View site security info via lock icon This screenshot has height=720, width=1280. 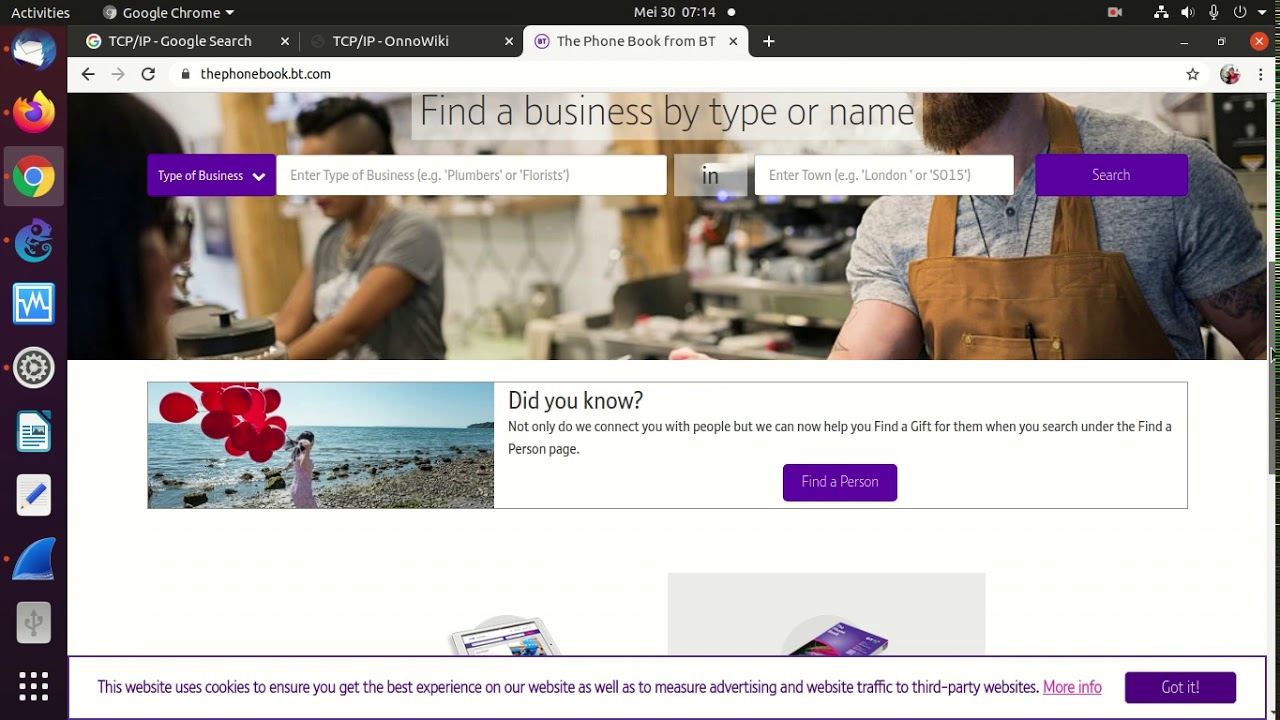(184, 74)
